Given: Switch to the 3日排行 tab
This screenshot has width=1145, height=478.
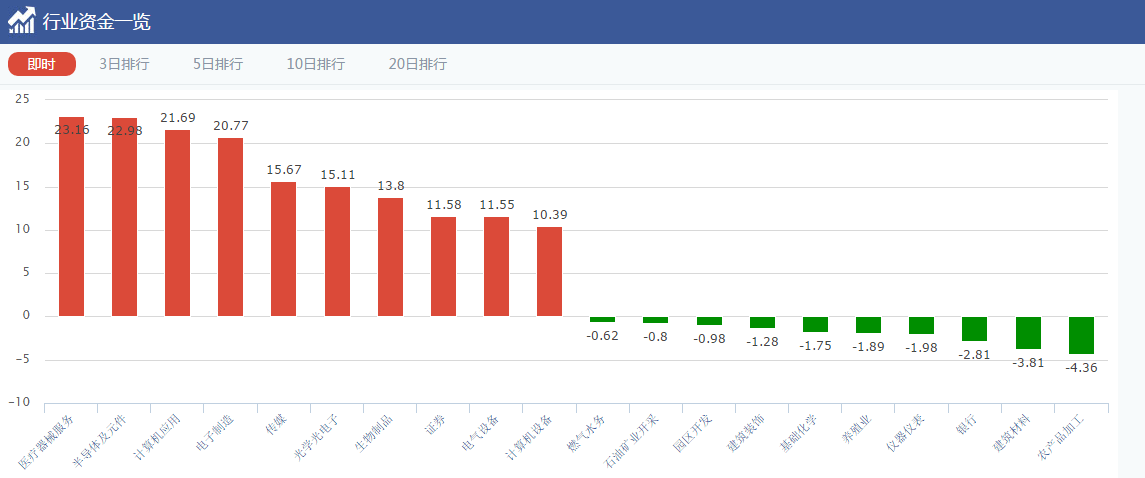Looking at the screenshot, I should 124,64.
